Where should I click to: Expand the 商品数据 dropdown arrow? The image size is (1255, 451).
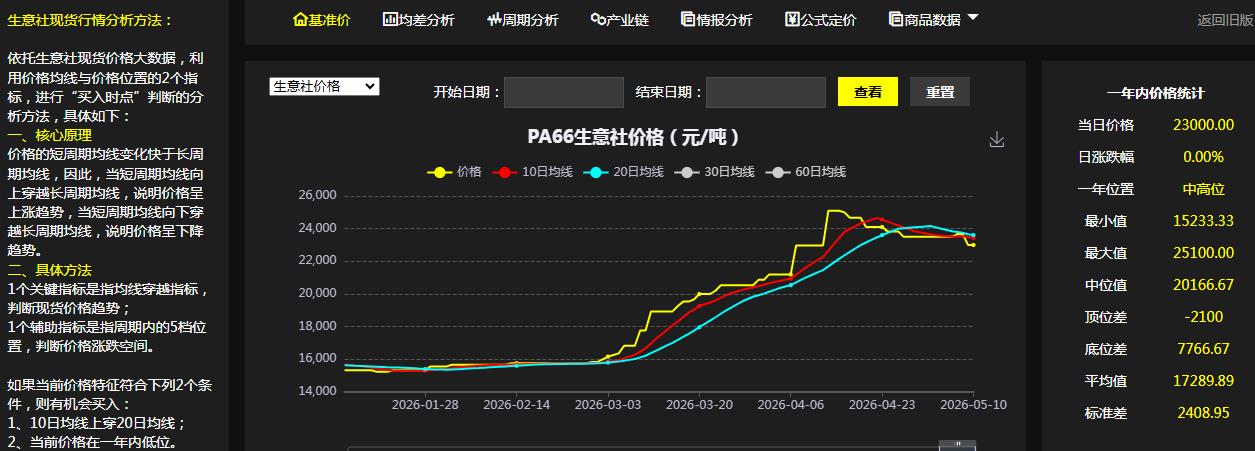click(973, 17)
